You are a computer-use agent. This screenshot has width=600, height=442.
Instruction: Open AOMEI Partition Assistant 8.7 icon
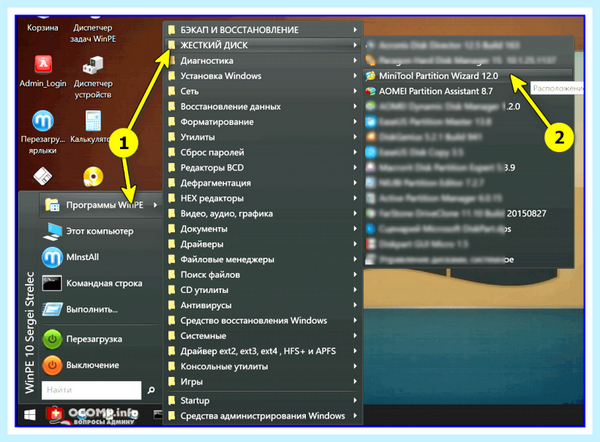(x=370, y=91)
